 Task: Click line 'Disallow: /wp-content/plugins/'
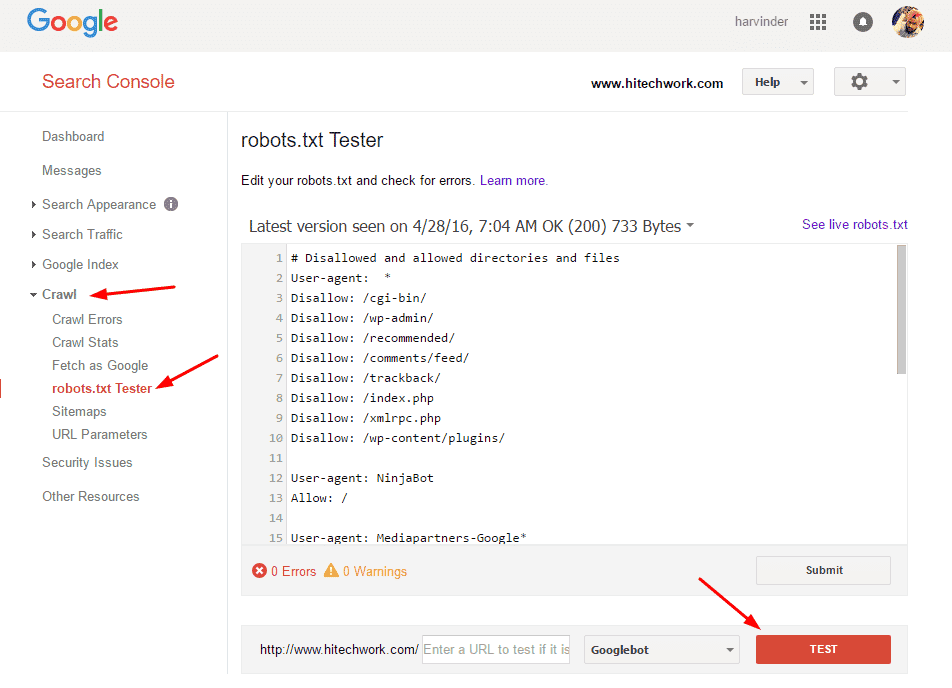[x=398, y=438]
